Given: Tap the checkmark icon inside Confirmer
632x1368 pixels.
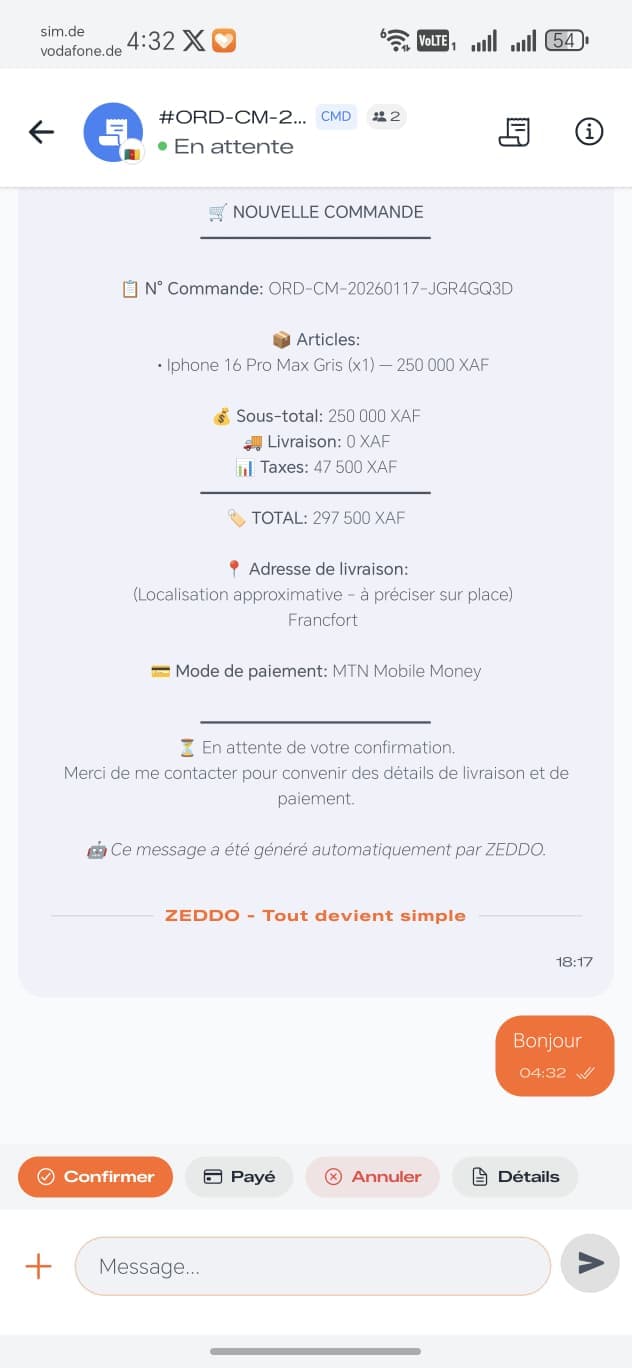Looking at the screenshot, I should pyautogui.click(x=44, y=1177).
